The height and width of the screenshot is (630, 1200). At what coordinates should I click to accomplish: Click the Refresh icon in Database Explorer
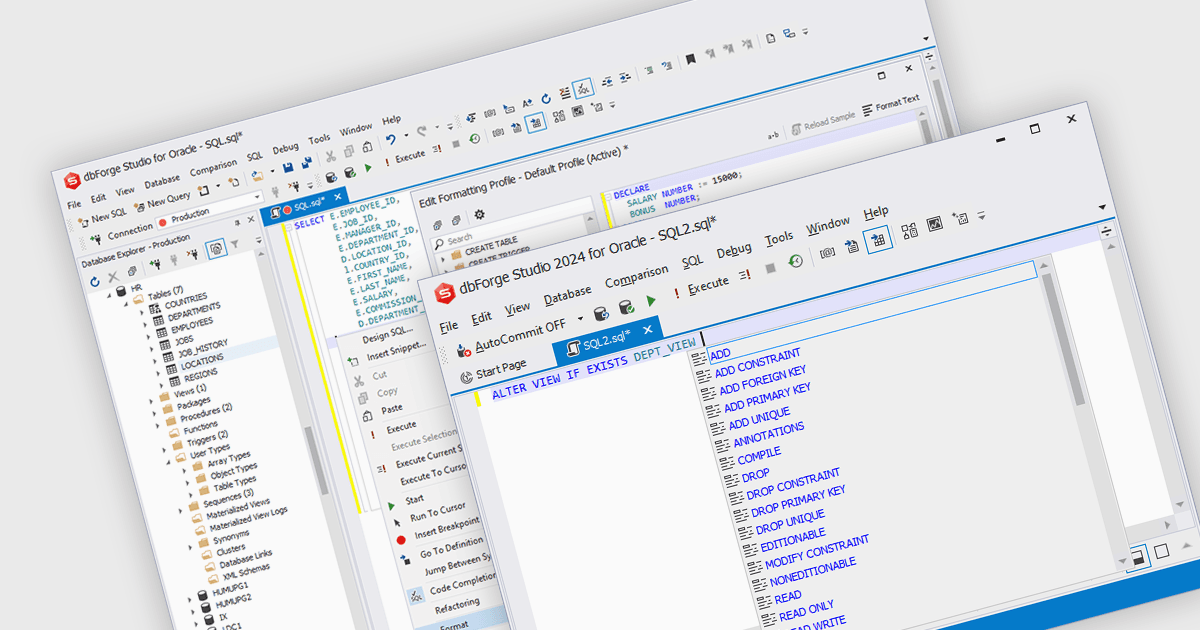(x=95, y=282)
